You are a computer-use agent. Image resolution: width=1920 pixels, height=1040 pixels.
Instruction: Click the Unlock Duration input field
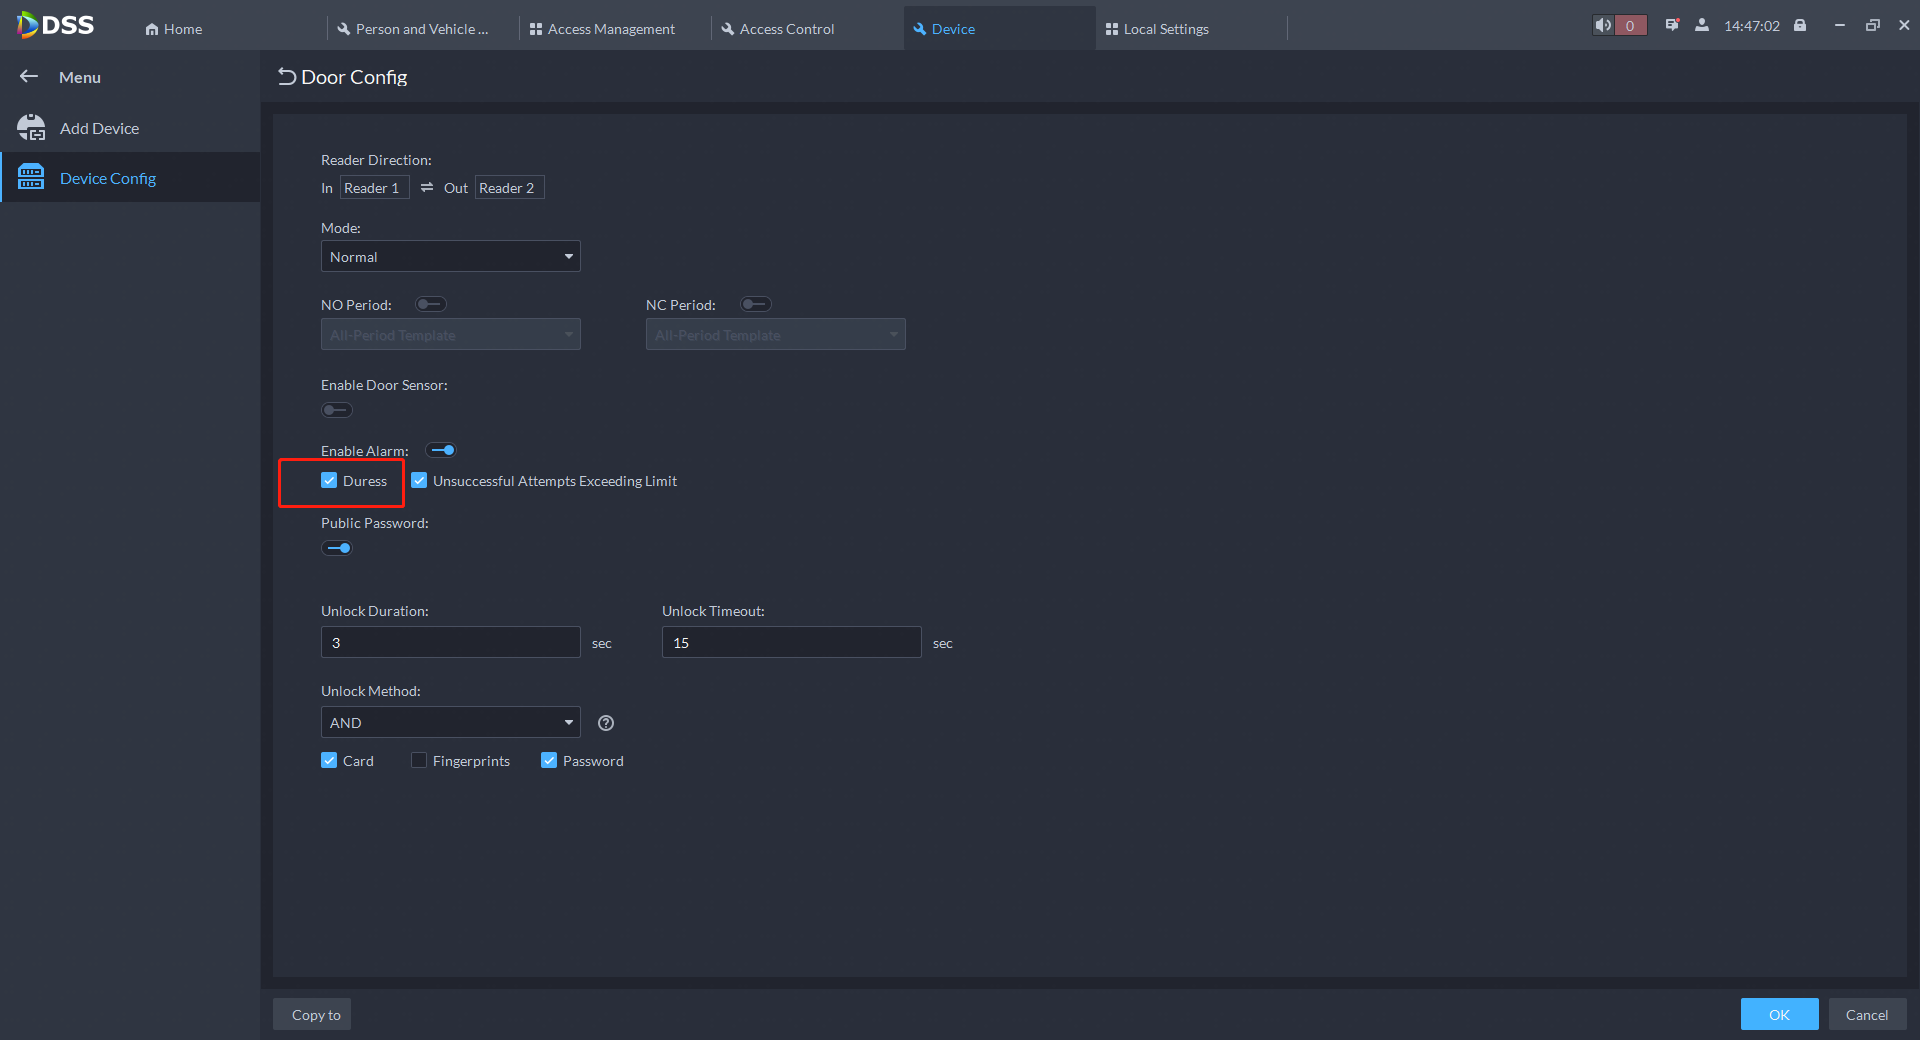tap(451, 642)
